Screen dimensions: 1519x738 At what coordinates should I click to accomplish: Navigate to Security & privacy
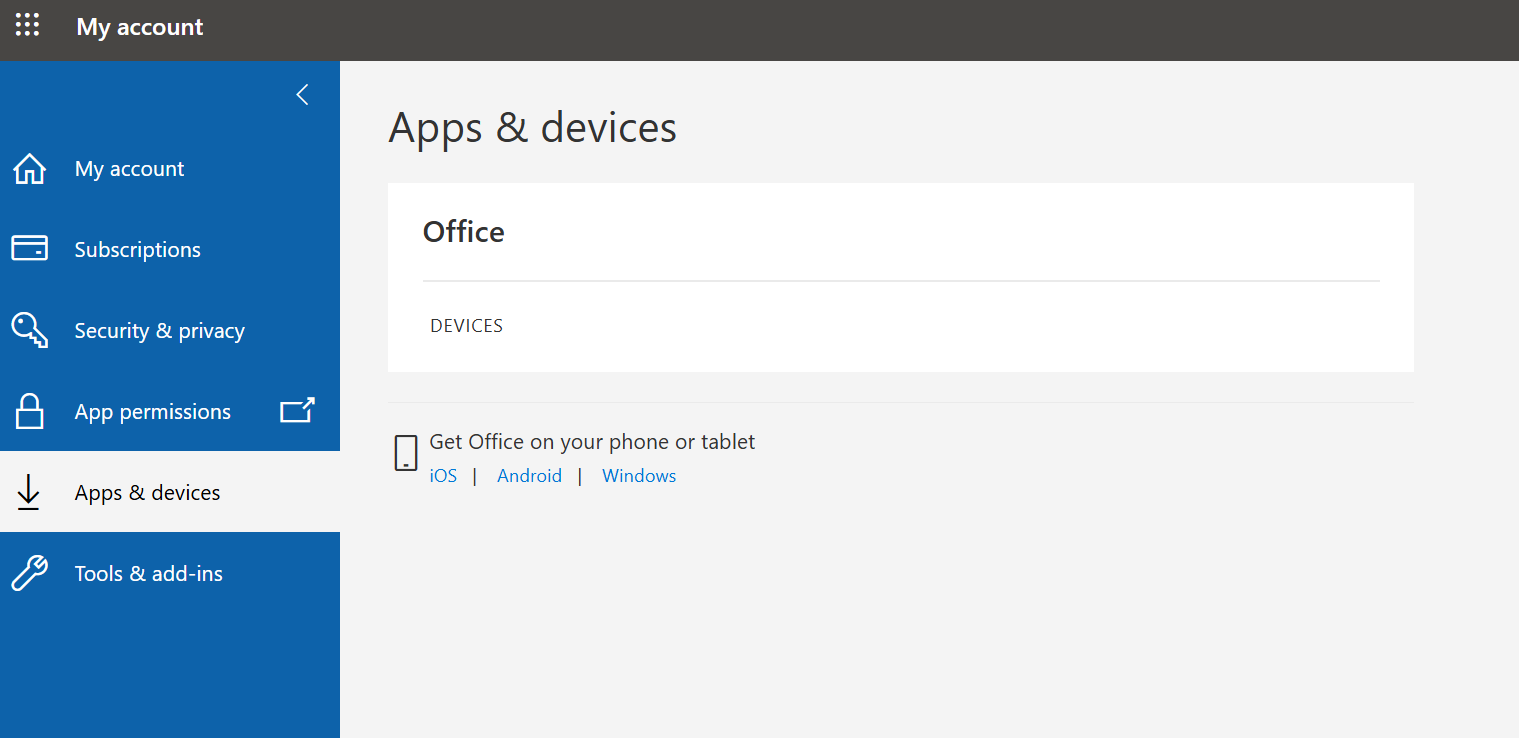tap(159, 330)
